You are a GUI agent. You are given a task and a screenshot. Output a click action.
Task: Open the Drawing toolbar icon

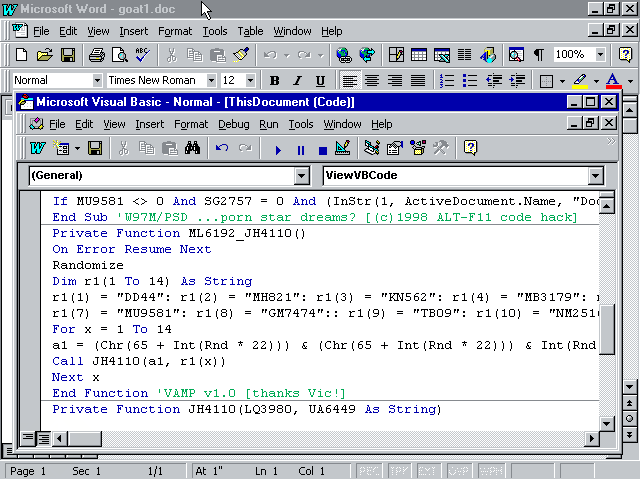[x=488, y=54]
